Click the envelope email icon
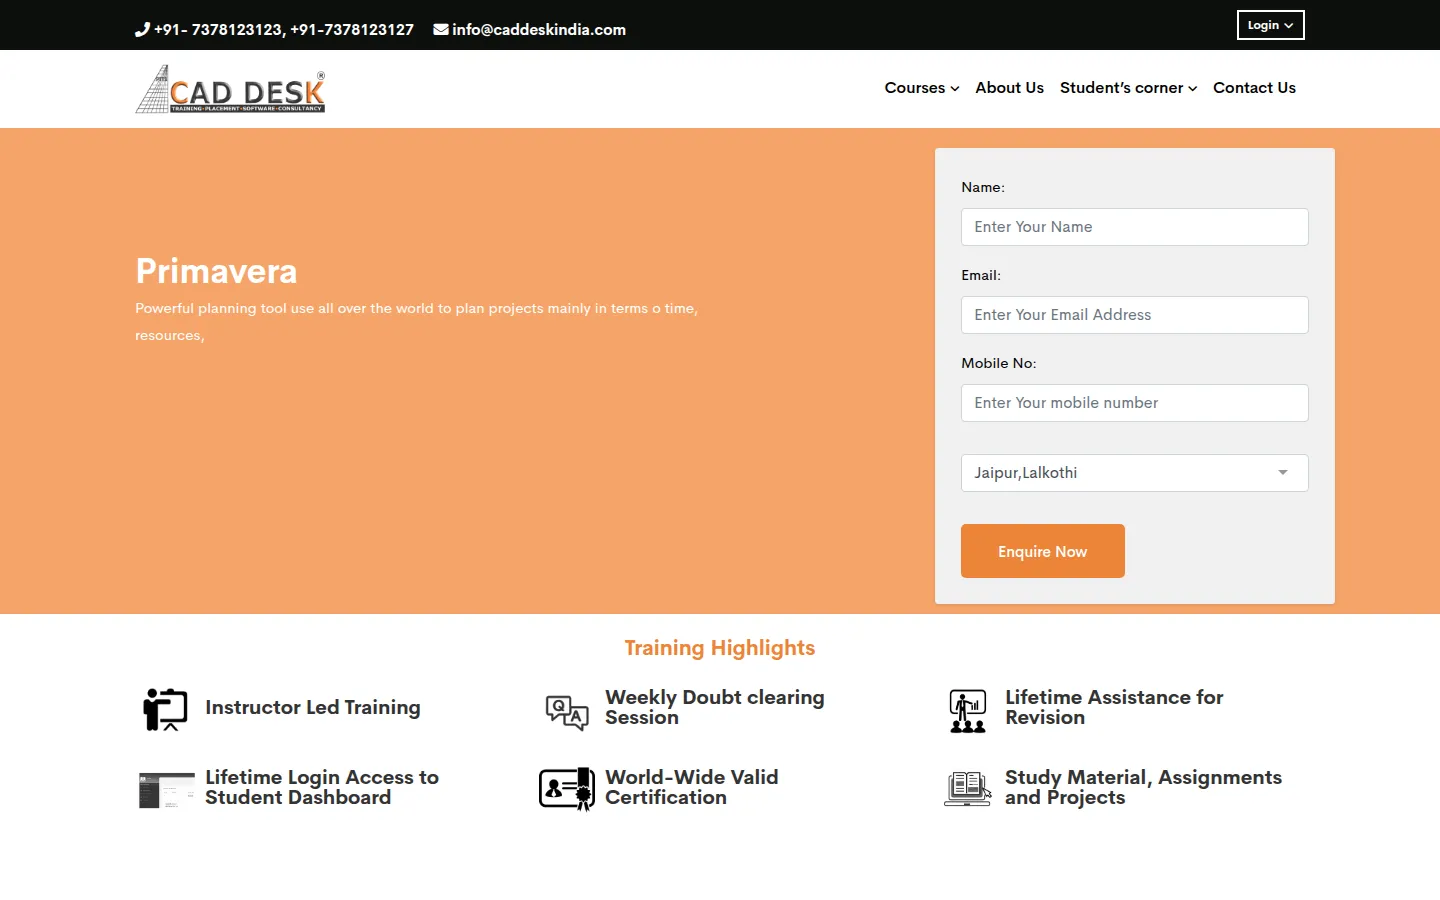The image size is (1440, 900). pyautogui.click(x=440, y=30)
